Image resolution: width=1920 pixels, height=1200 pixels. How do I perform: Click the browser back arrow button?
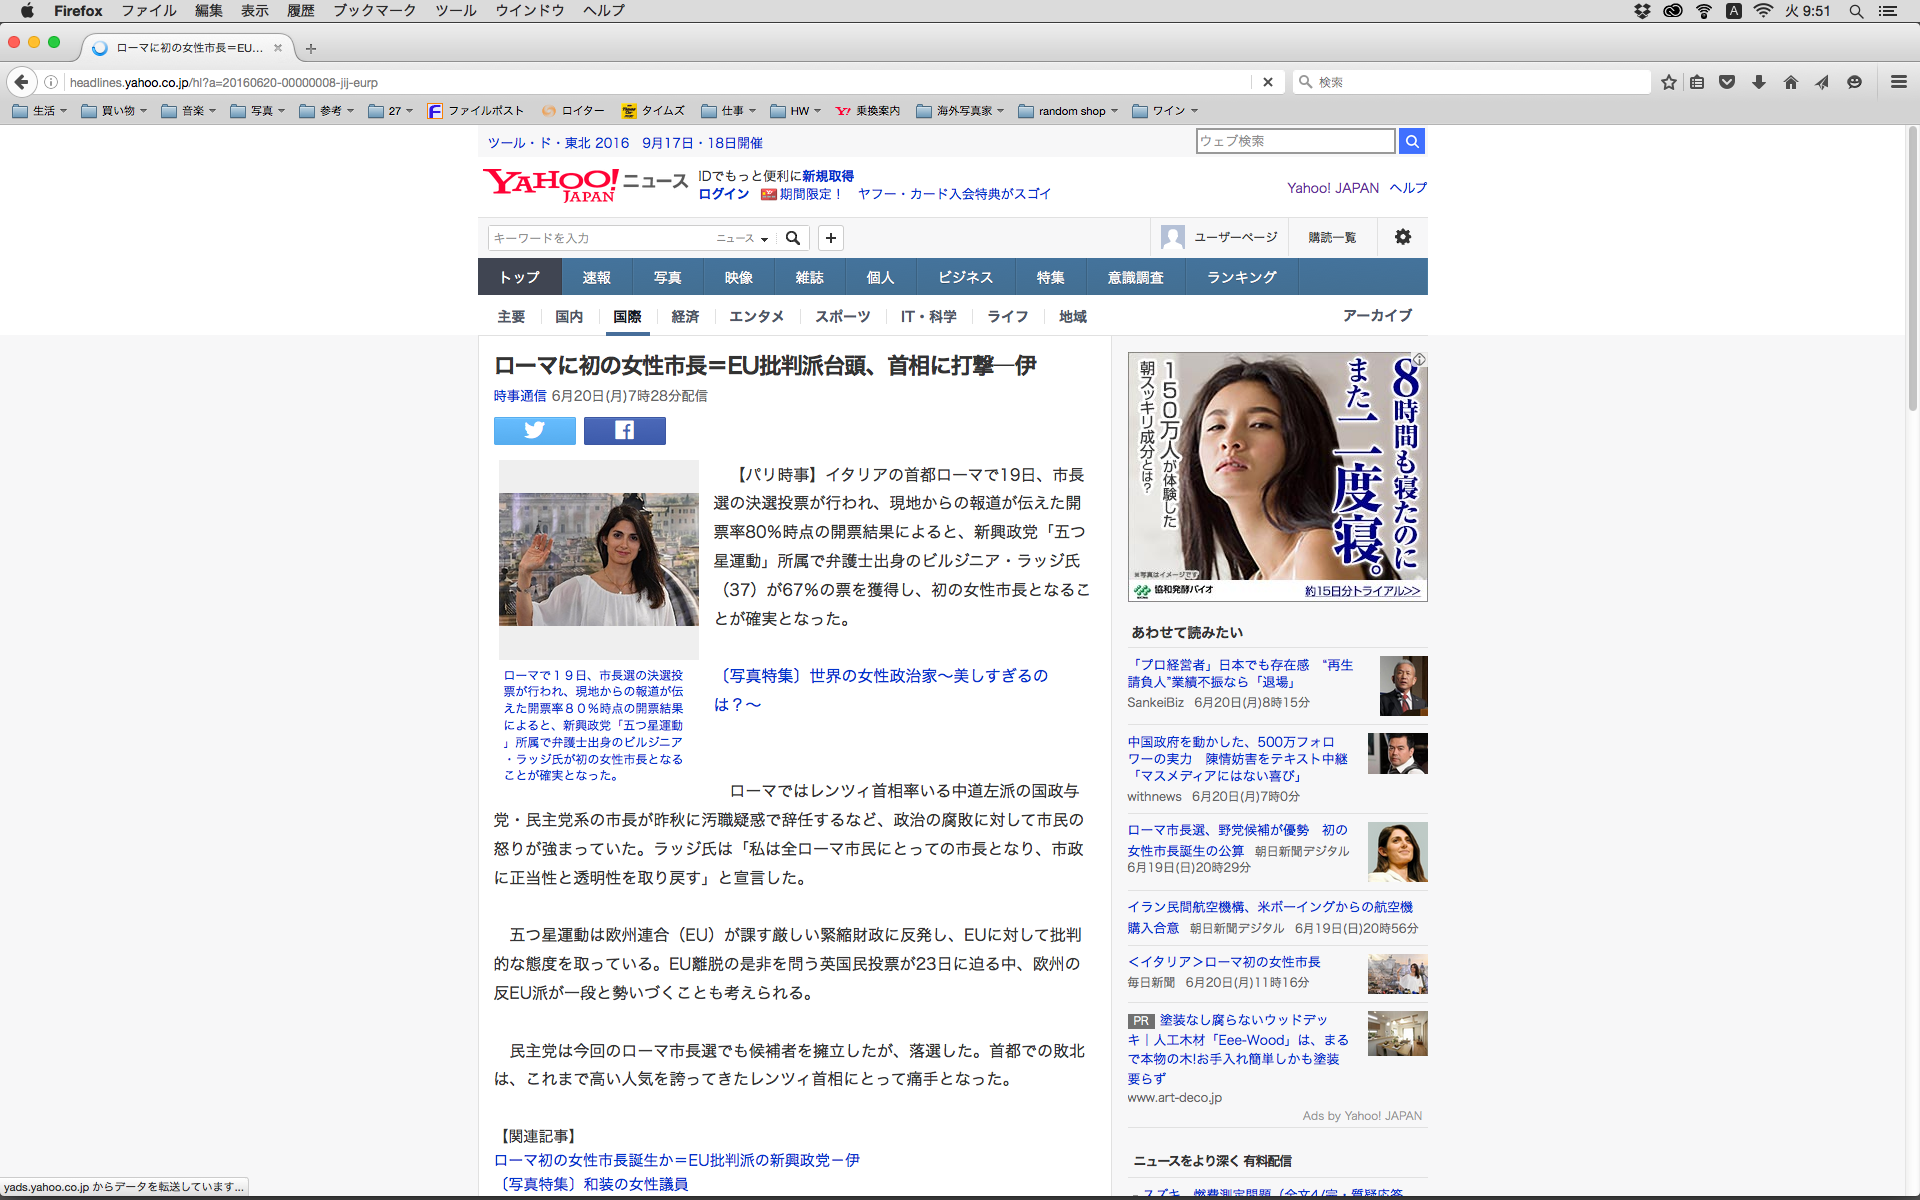pos(21,82)
